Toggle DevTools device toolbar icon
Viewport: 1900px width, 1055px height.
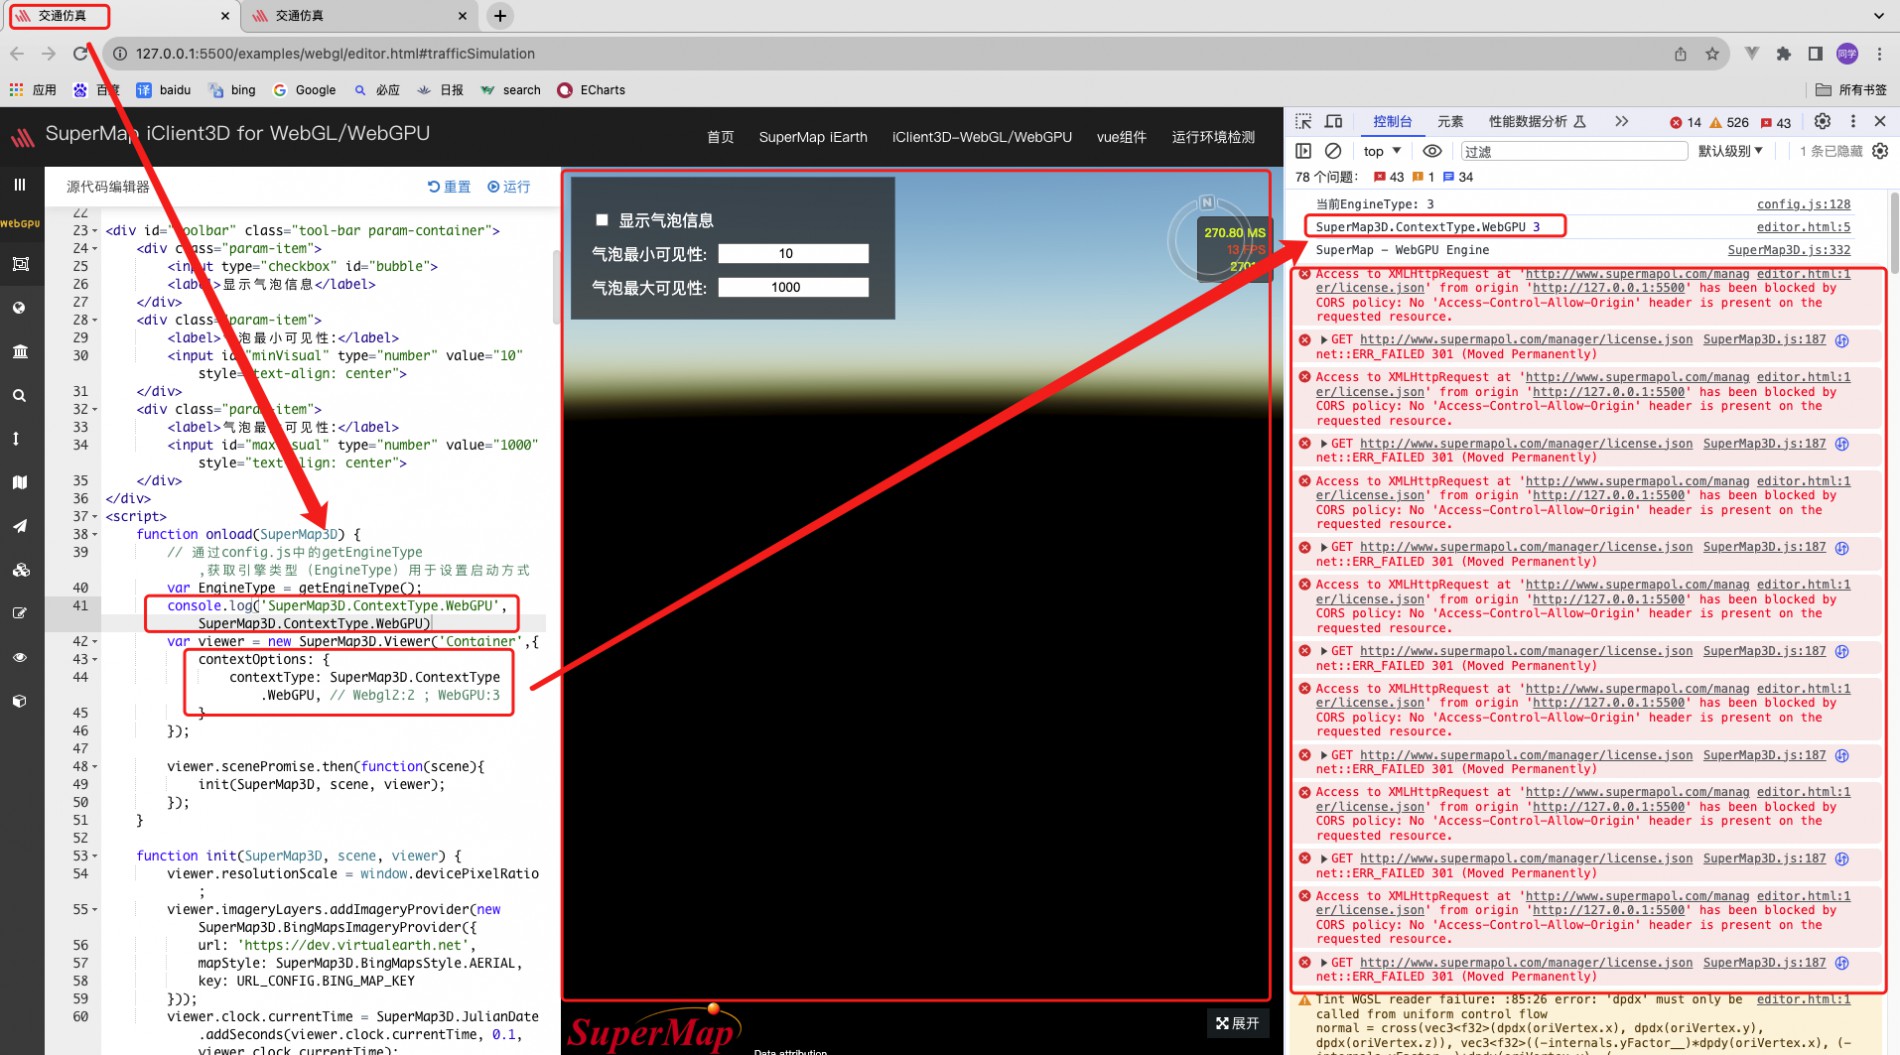click(x=1334, y=121)
